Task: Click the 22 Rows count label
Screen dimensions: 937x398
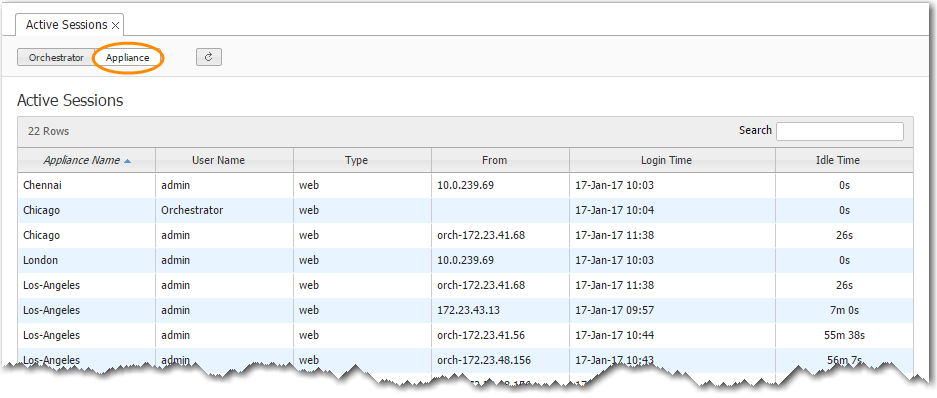Action: [x=48, y=131]
